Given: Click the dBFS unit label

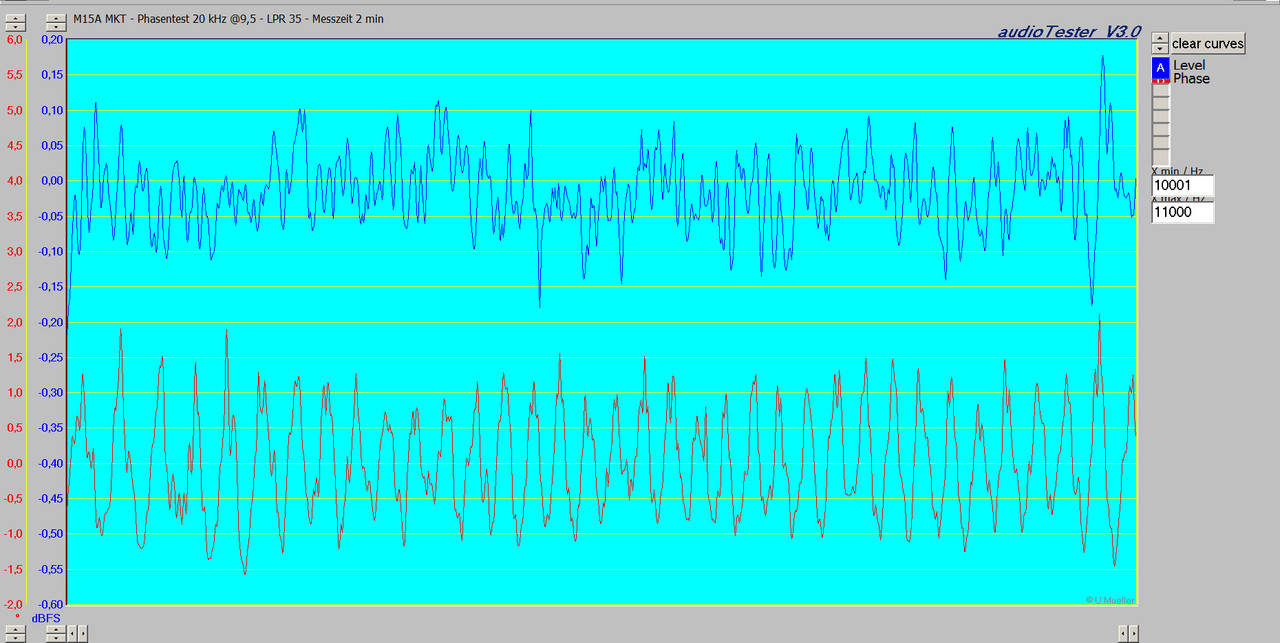Looking at the screenshot, I should pos(46,618).
